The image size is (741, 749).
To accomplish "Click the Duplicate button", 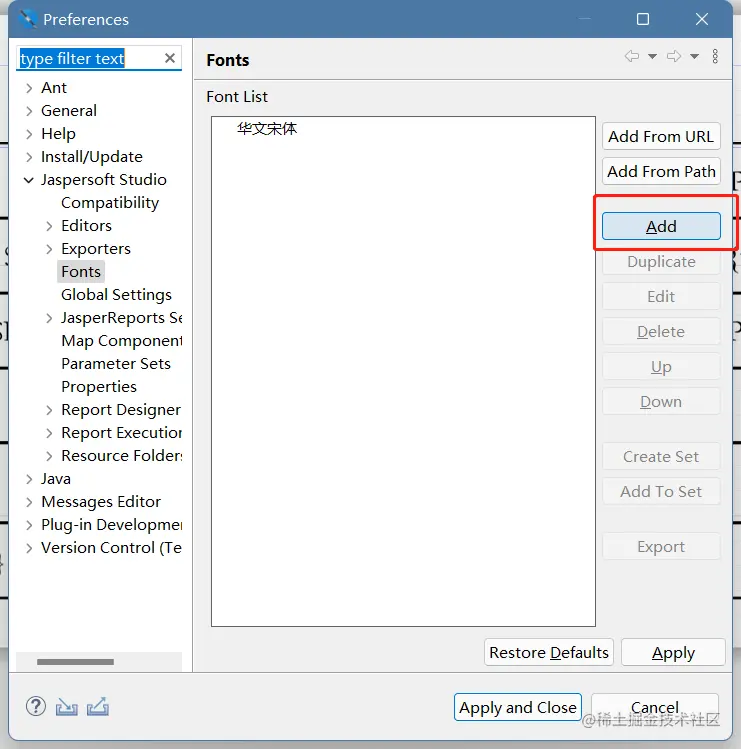I will (661, 262).
